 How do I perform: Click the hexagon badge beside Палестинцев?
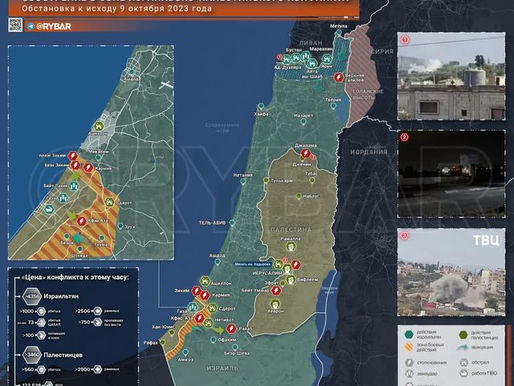32,355
